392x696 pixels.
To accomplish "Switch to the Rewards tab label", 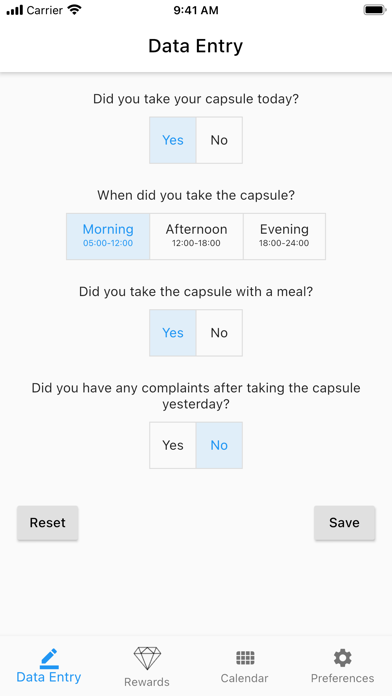I will click(147, 682).
